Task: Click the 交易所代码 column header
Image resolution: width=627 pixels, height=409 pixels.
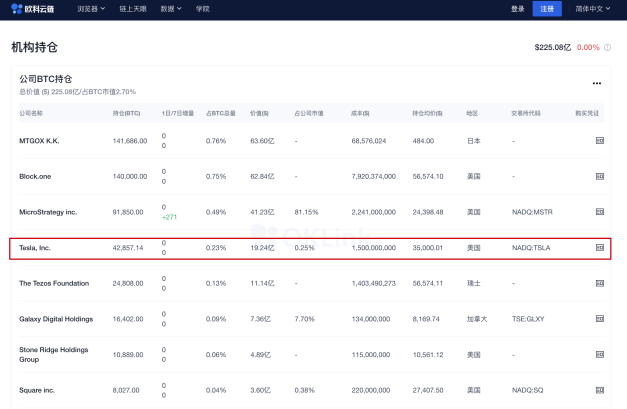Action: coord(526,113)
